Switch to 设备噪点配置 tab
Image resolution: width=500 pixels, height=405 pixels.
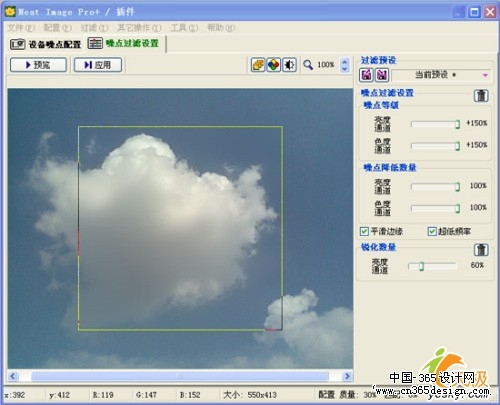click(46, 44)
